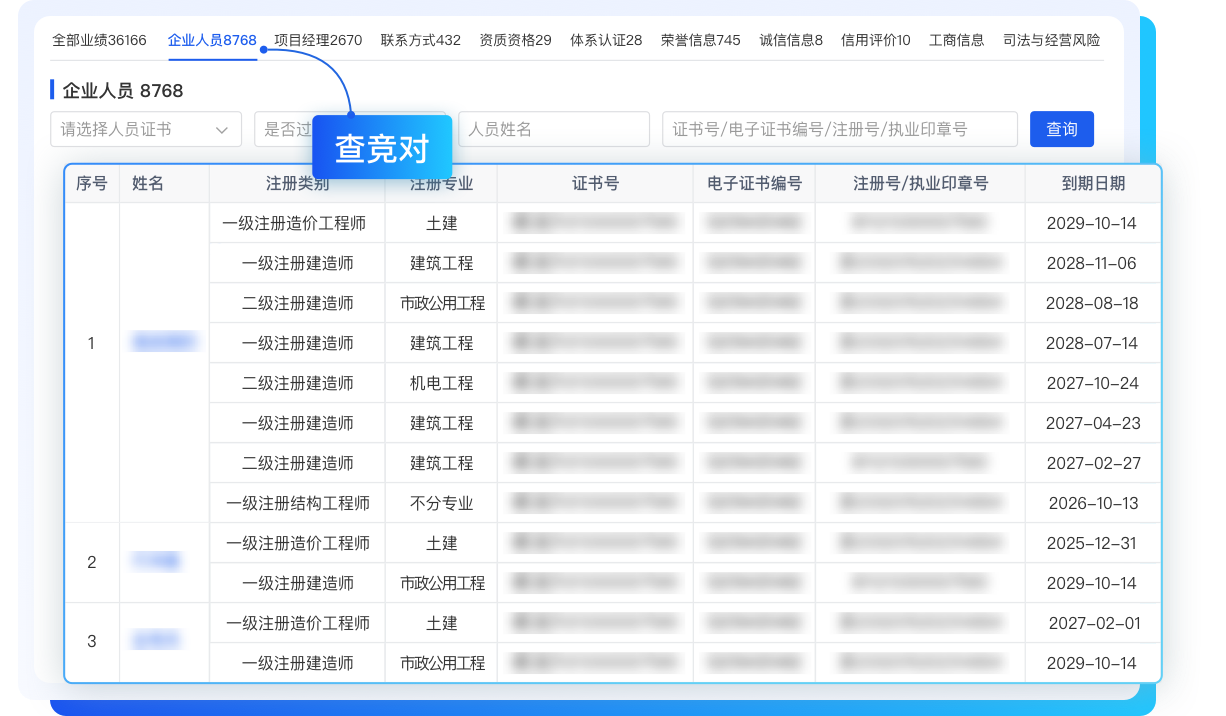1226x716 pixels.
Task: Open the 诚信信息8 tab
Action: click(791, 40)
